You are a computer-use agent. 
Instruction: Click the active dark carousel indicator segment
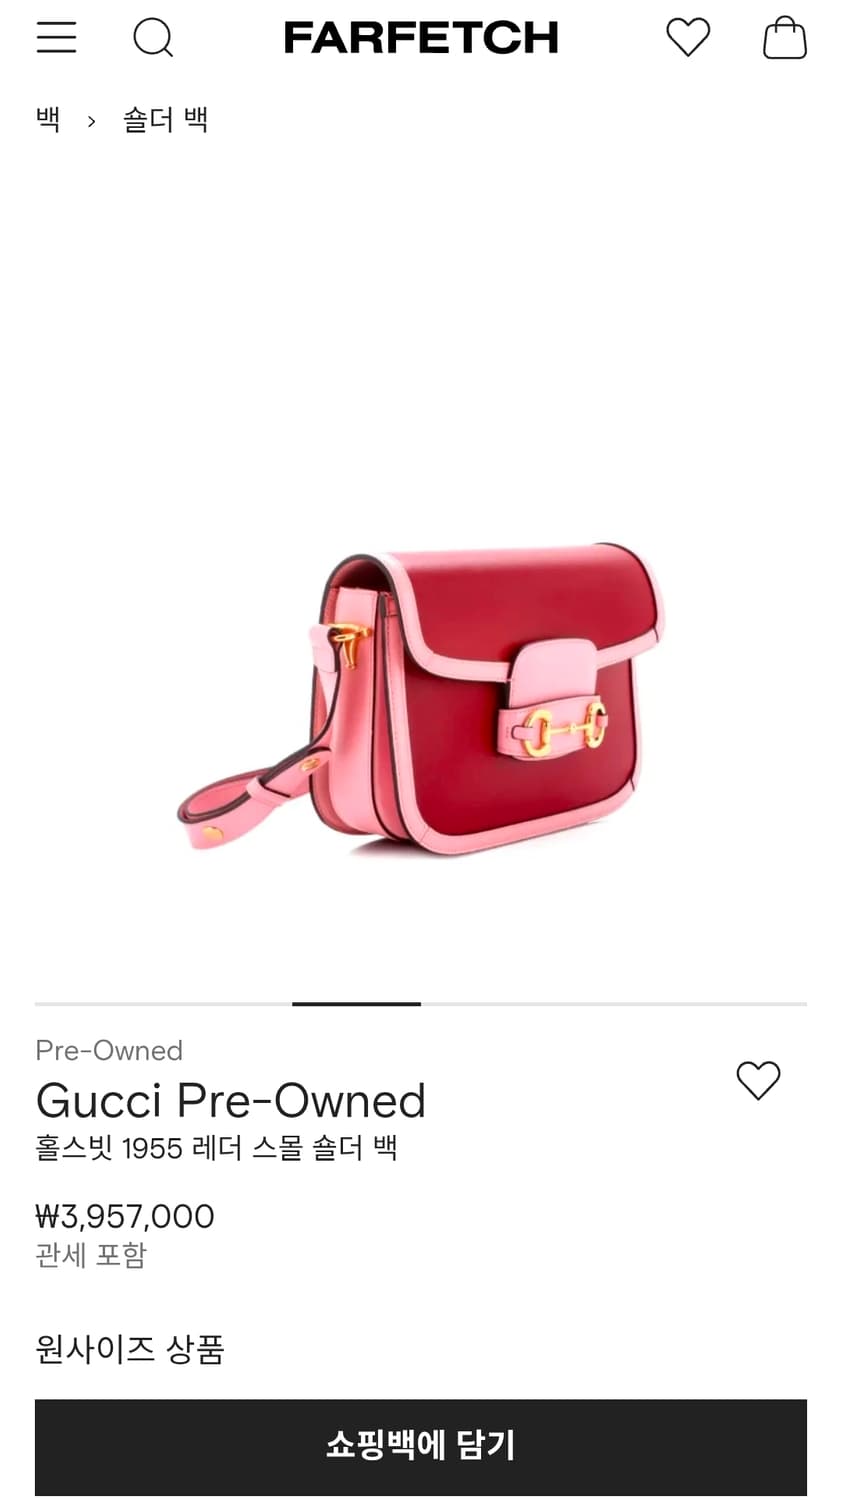(x=356, y=1003)
